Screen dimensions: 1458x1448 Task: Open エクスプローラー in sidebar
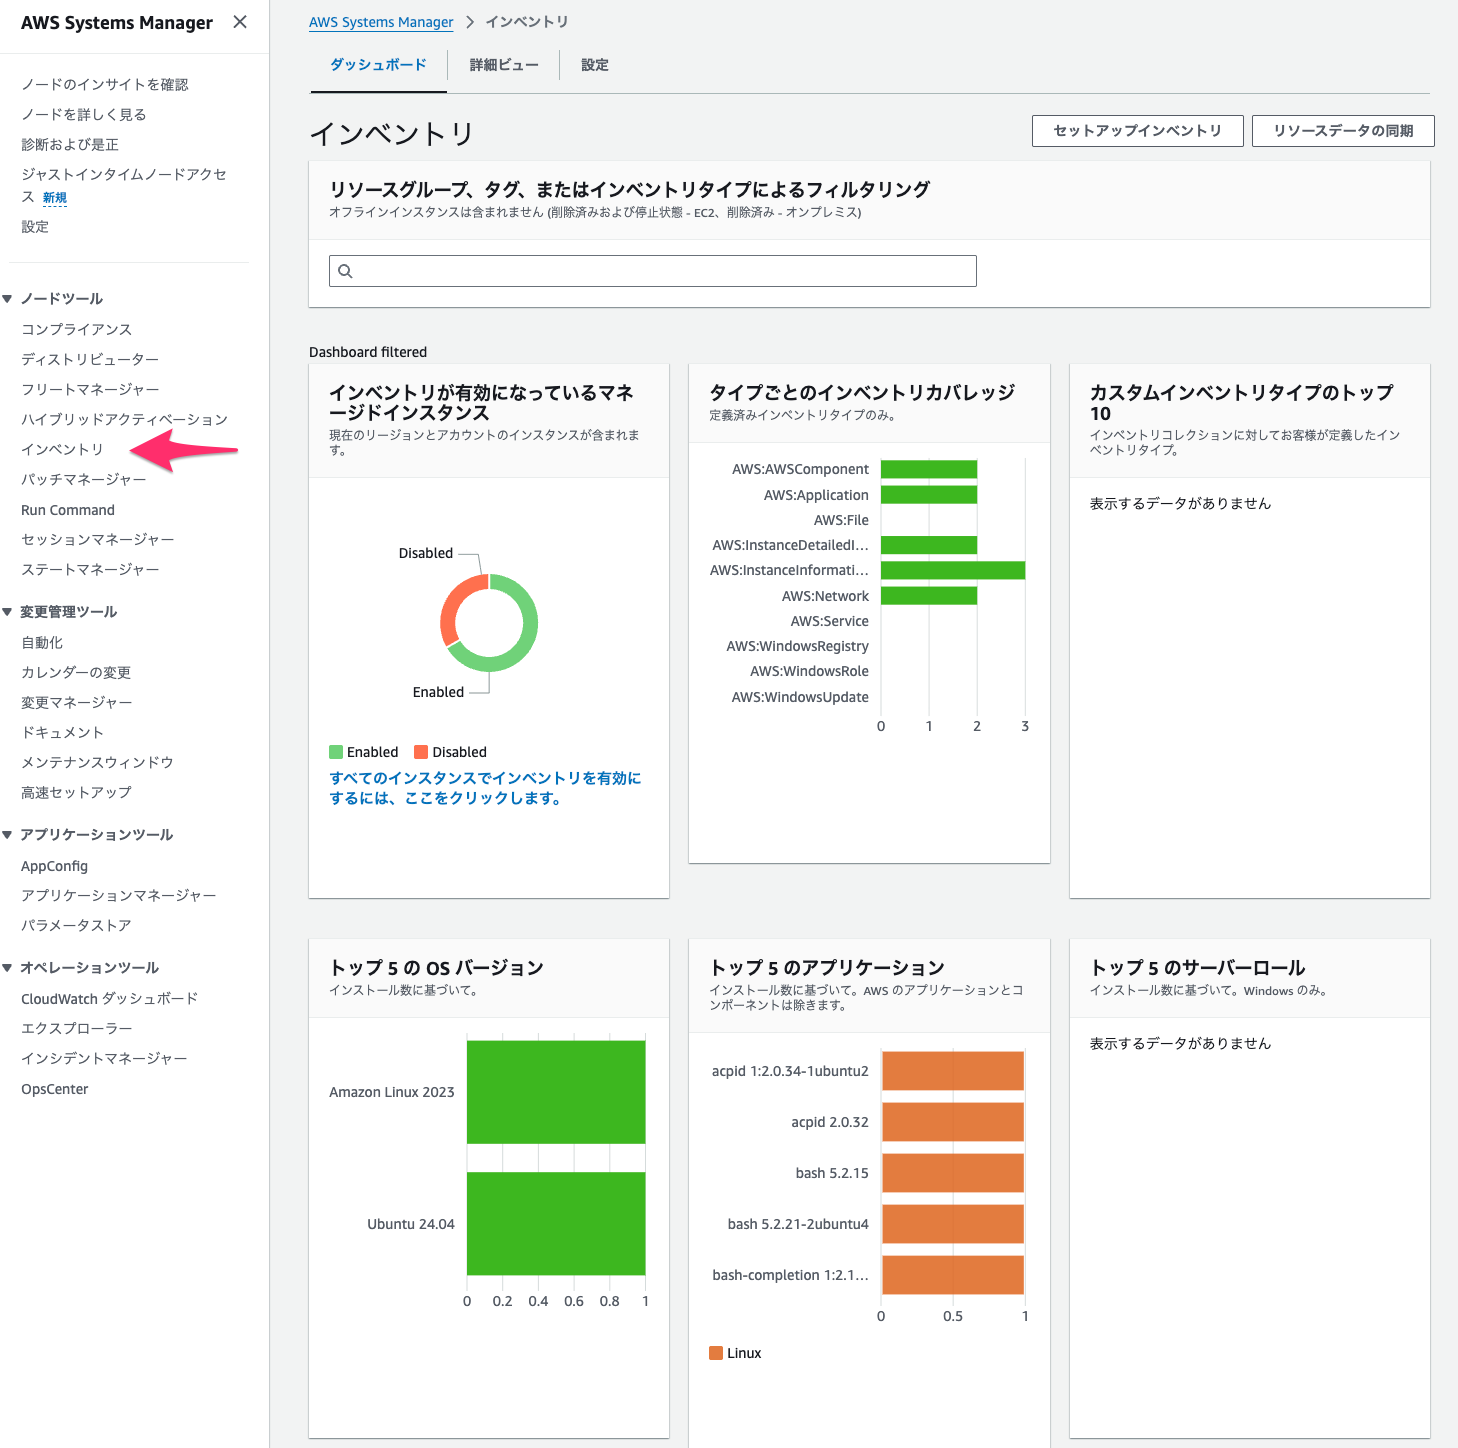[x=77, y=1029]
